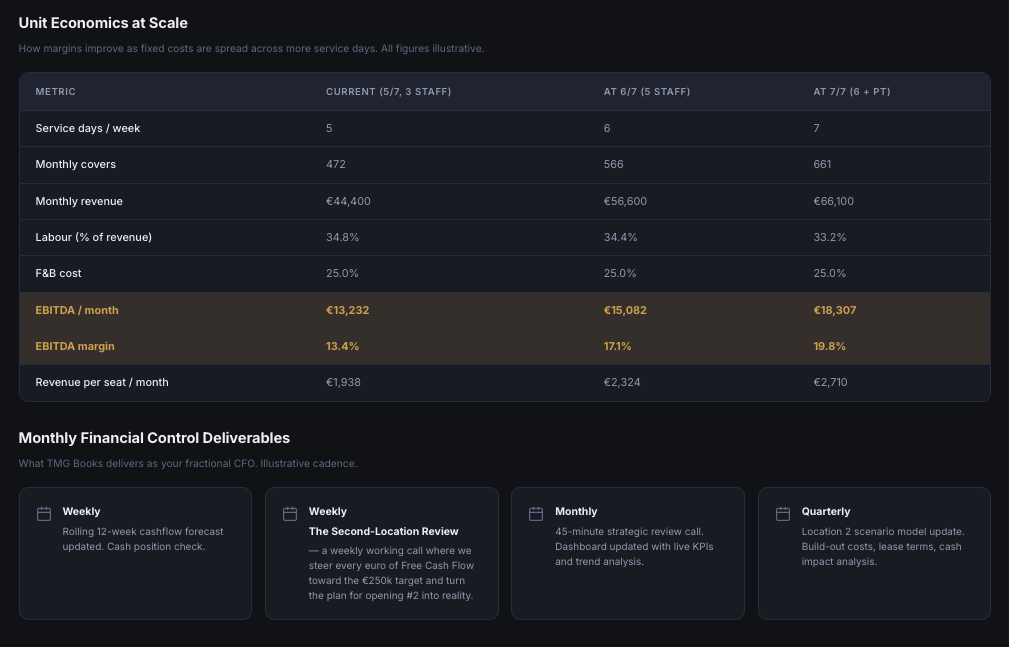Click the Monthly revenue row label
Screen dimensions: 1009x647
coord(79,202)
